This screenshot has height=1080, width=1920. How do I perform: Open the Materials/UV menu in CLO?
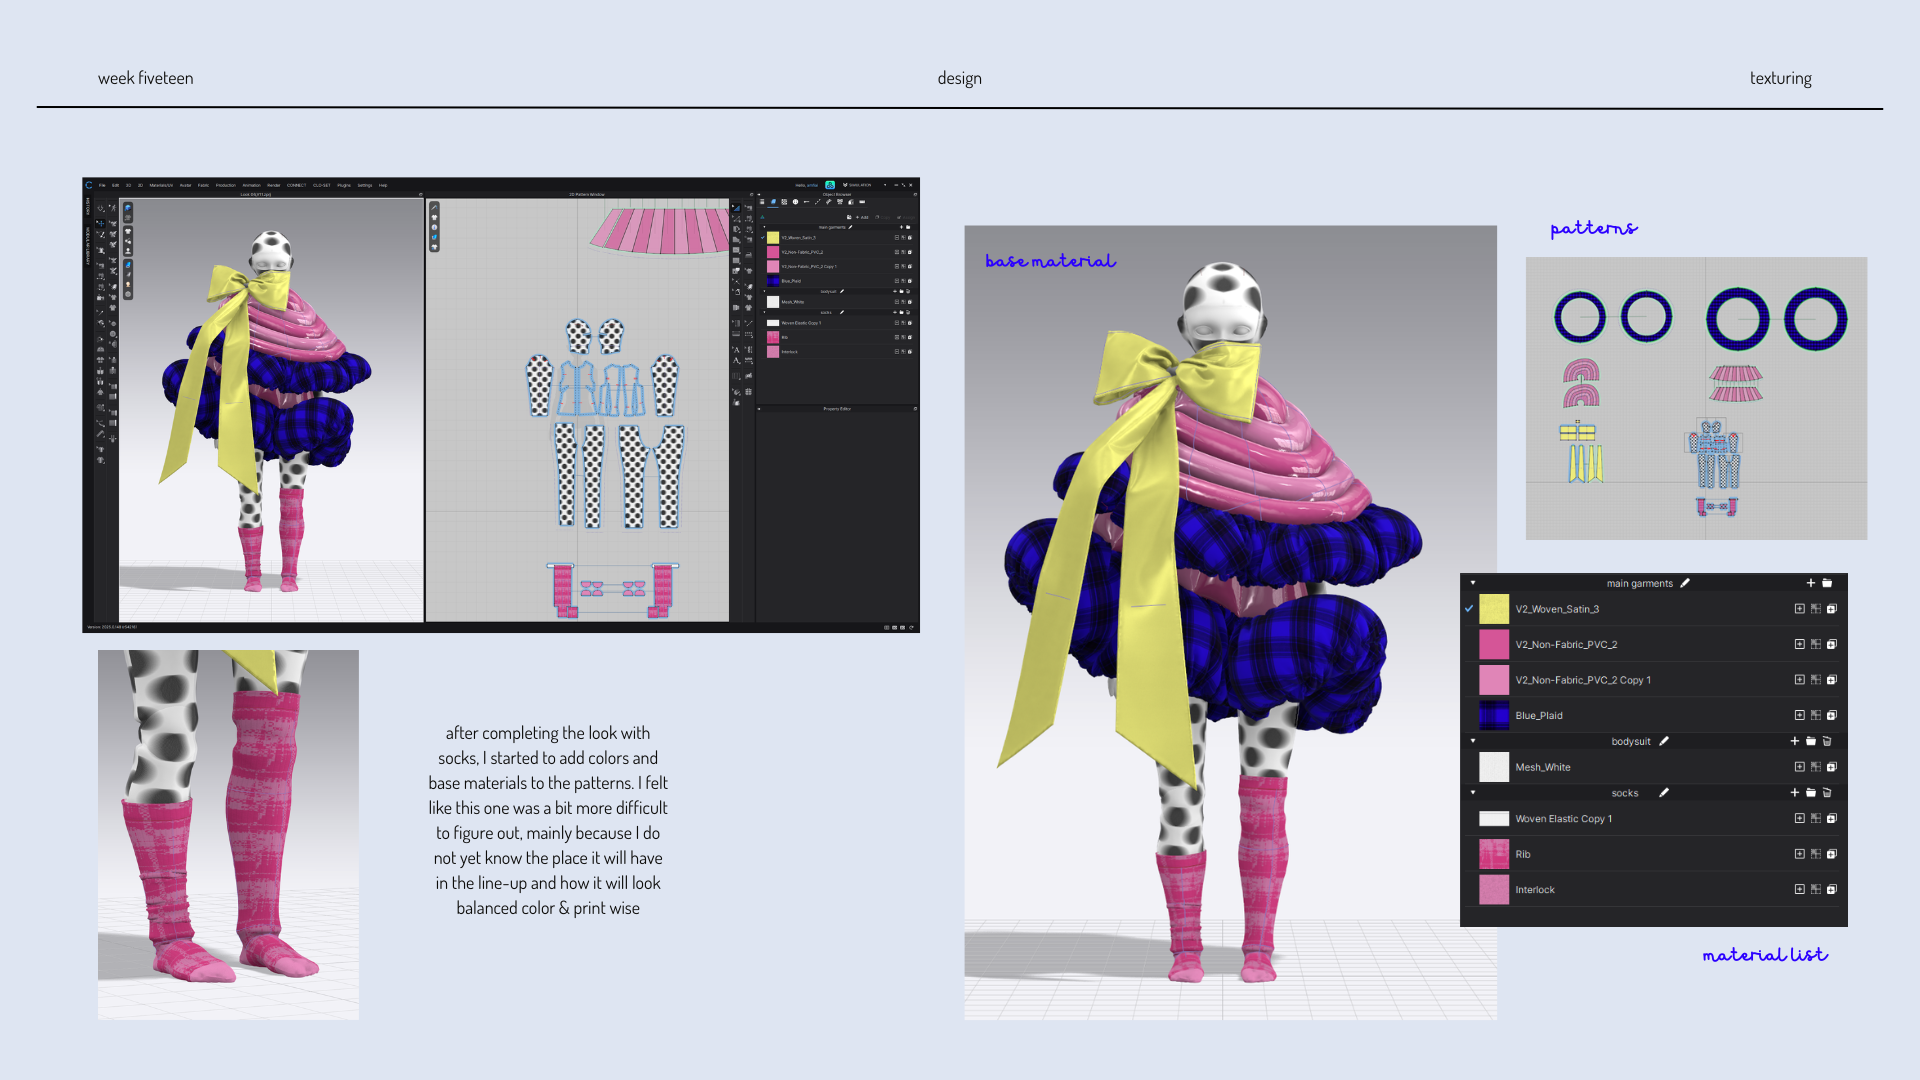161,185
